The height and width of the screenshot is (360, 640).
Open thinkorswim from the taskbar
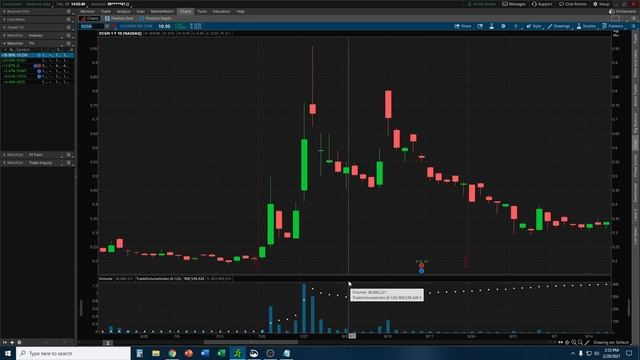coord(237,353)
